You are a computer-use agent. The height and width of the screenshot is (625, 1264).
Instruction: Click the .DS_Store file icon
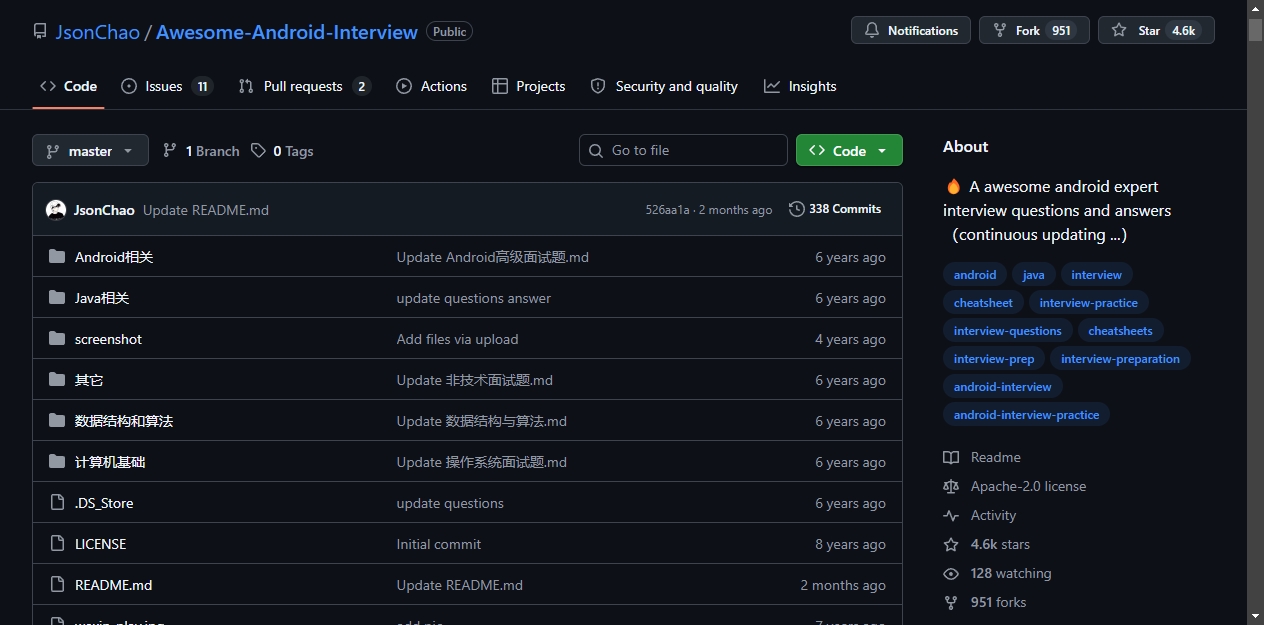57,503
